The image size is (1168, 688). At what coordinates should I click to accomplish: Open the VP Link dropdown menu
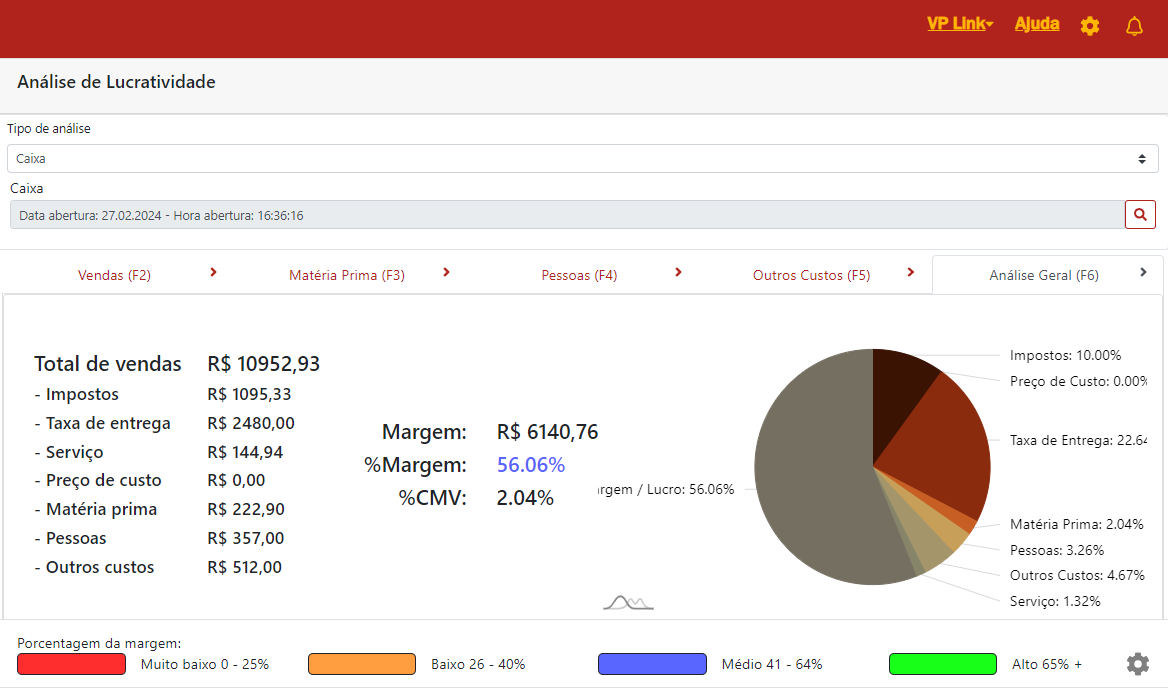click(x=959, y=24)
